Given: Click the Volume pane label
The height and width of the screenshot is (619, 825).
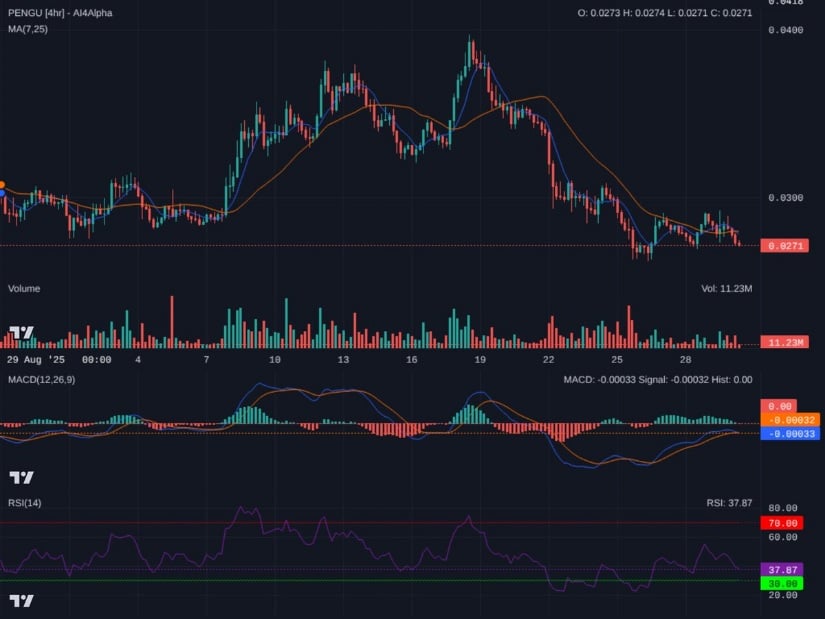Looking at the screenshot, I should 25,288.
